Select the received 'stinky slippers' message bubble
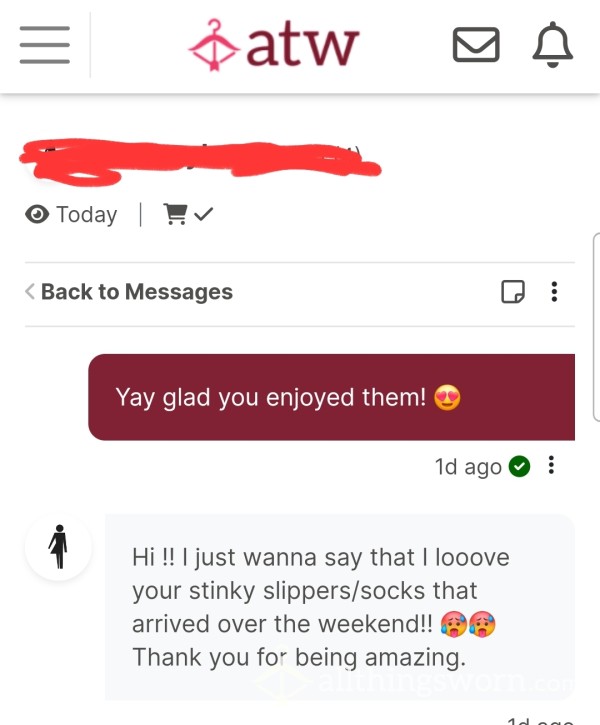 point(340,607)
